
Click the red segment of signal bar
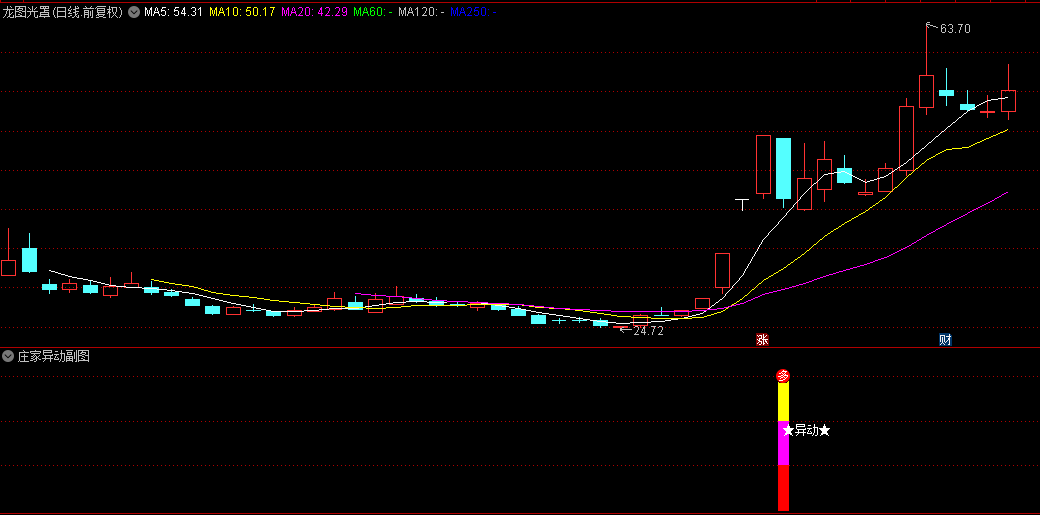tap(783, 488)
